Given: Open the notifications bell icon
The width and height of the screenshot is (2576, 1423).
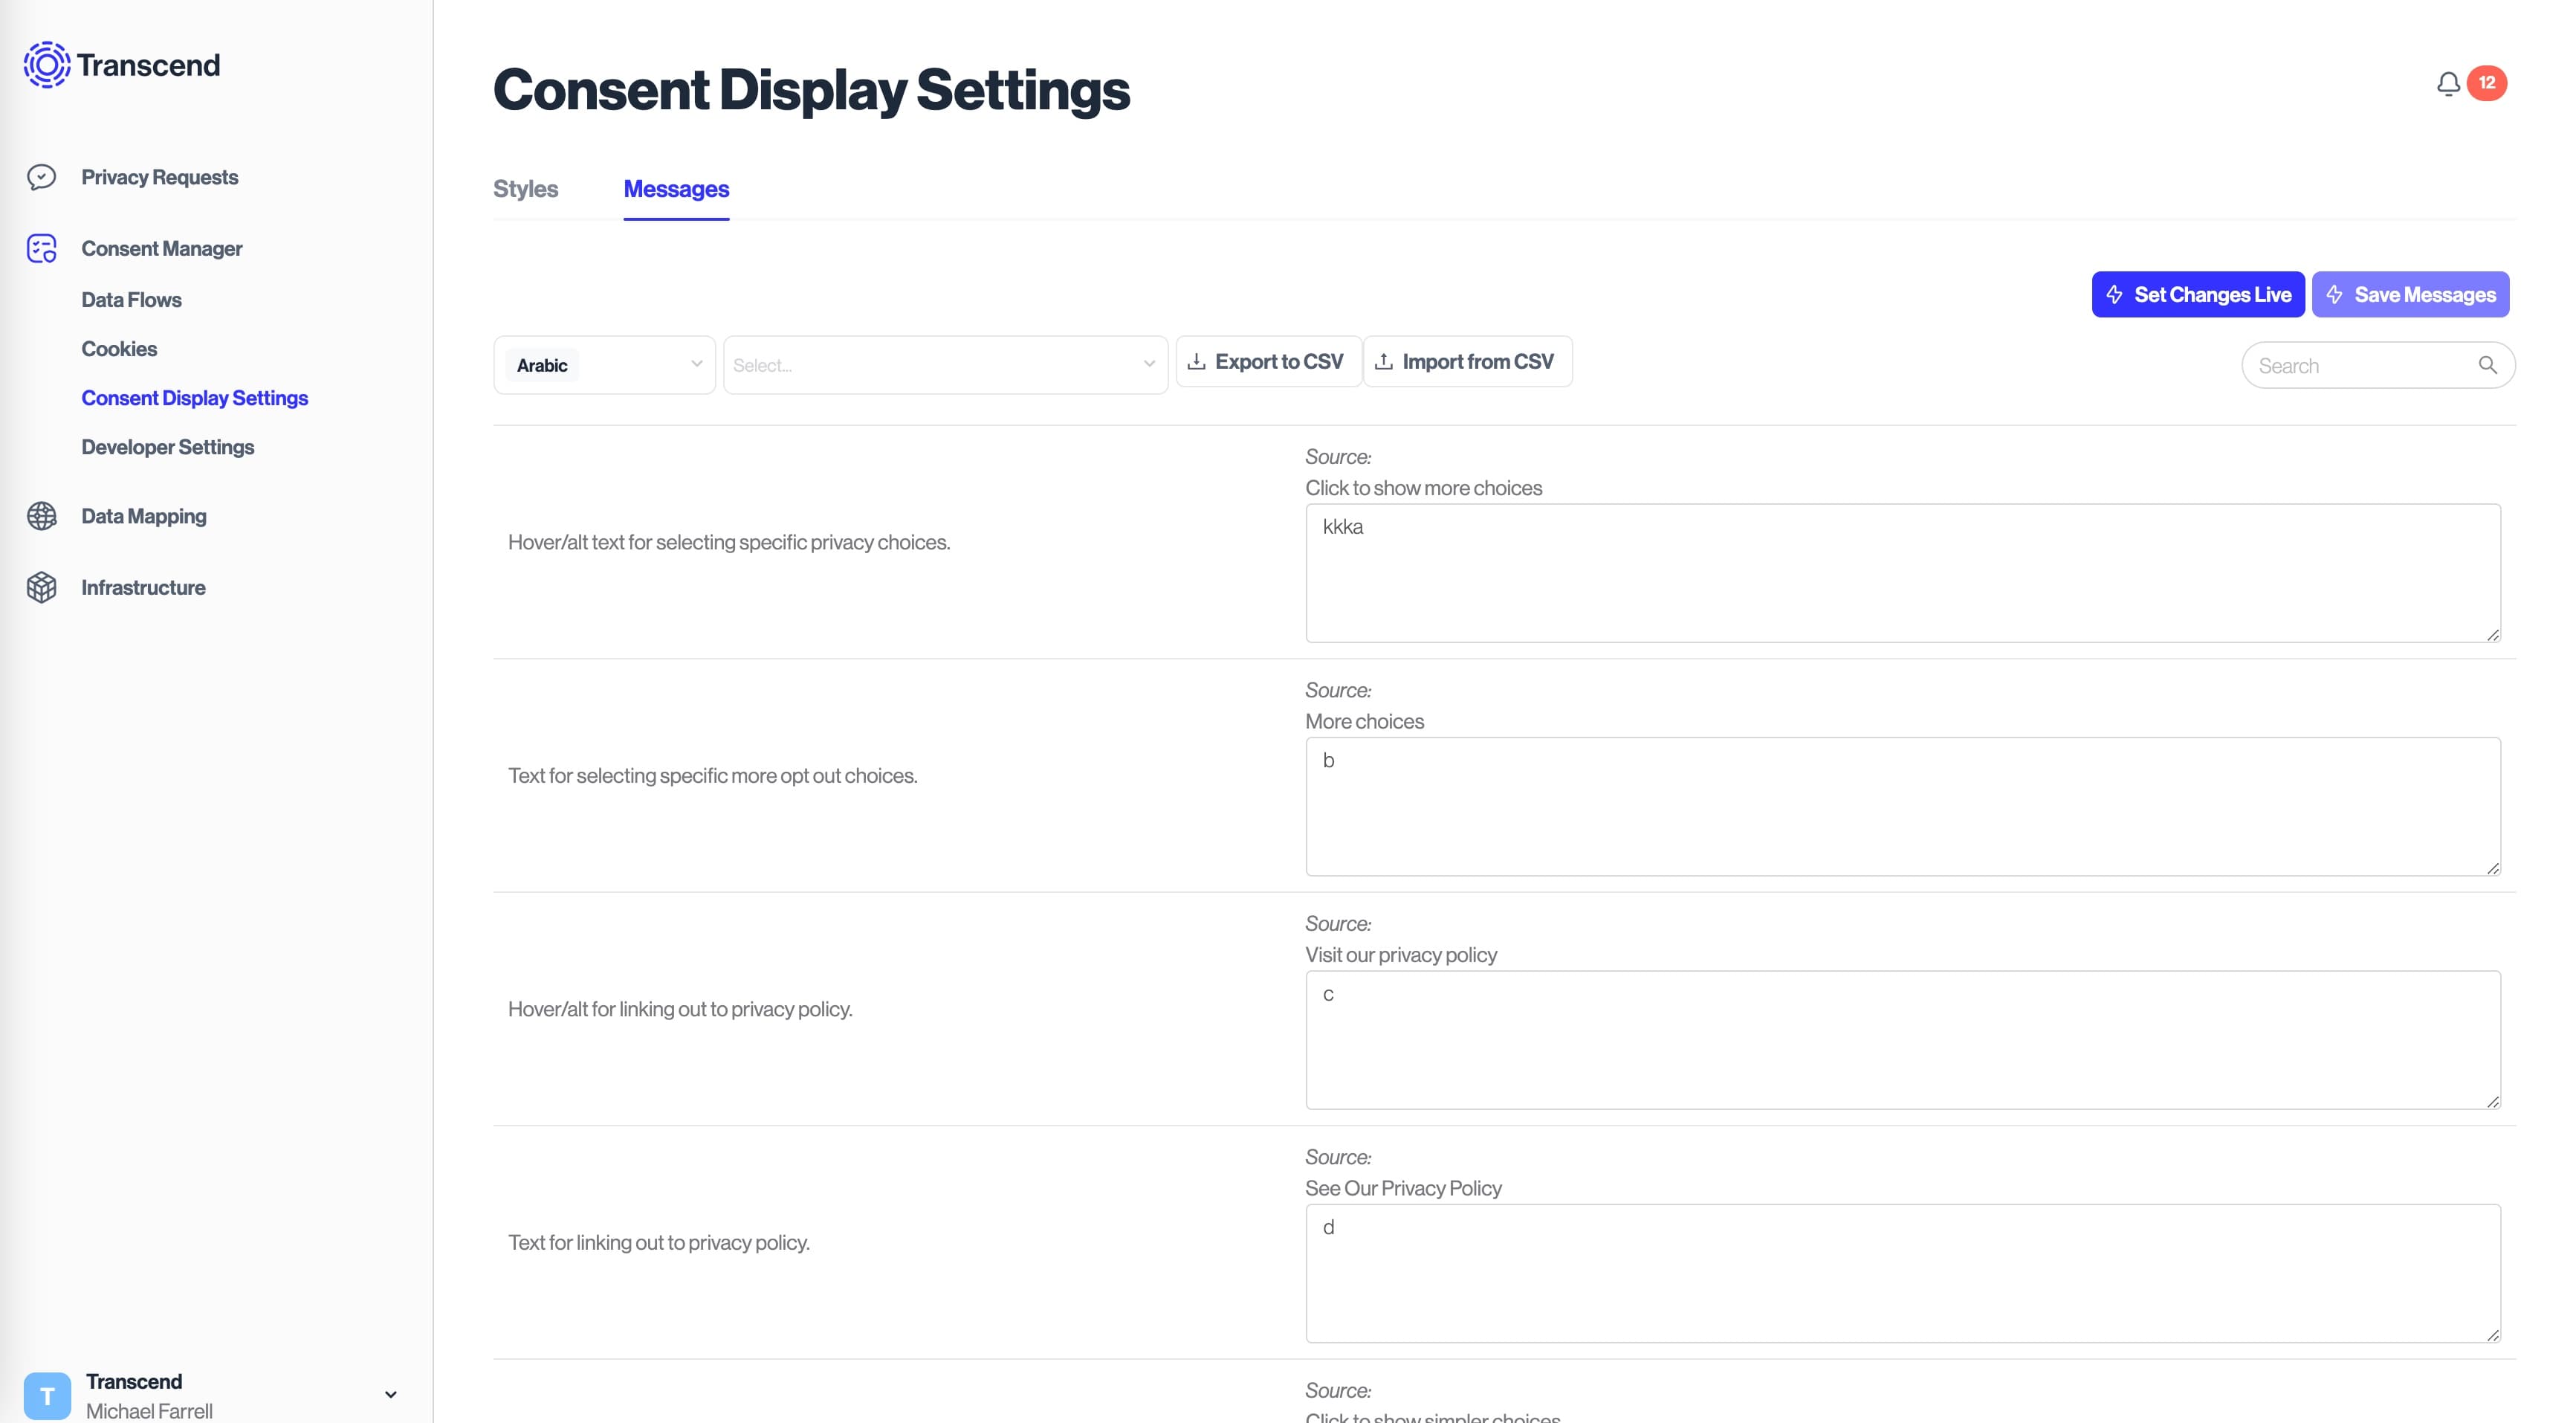Looking at the screenshot, I should tap(2448, 84).
